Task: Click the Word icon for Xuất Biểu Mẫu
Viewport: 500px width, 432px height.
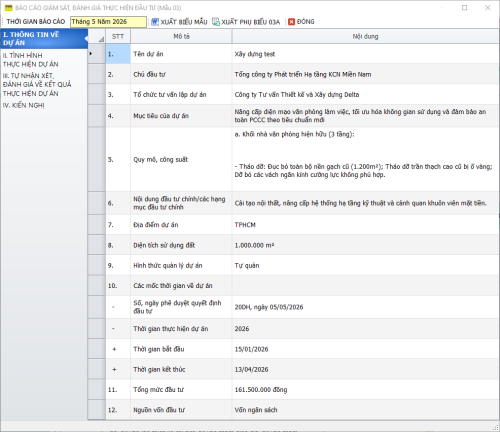Action: pos(155,22)
